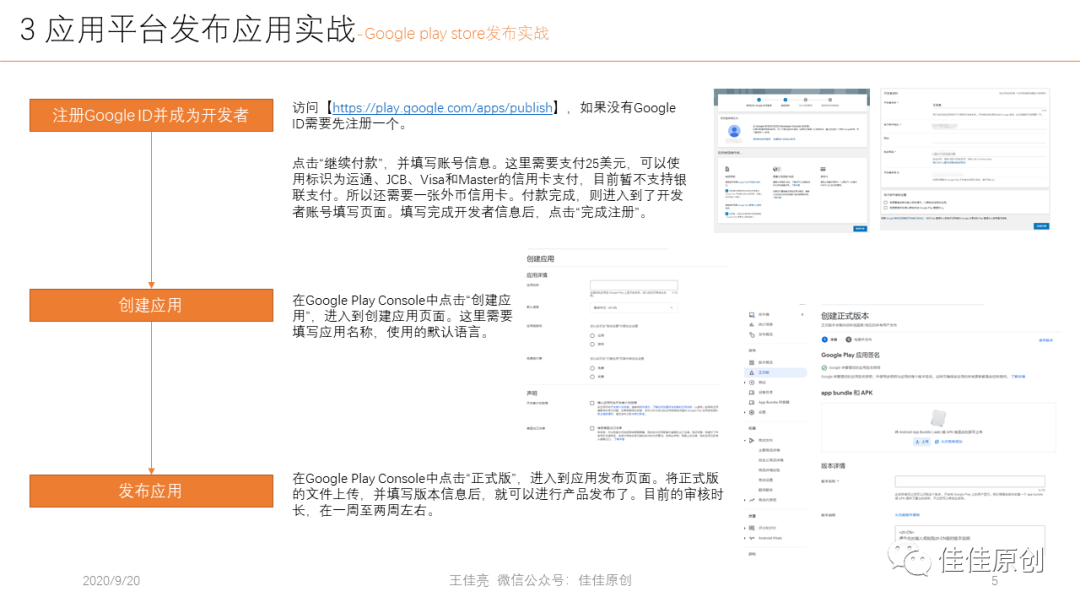Click the heading 创建正式版本
Image resolution: width=1080 pixels, height=608 pixels.
point(845,316)
